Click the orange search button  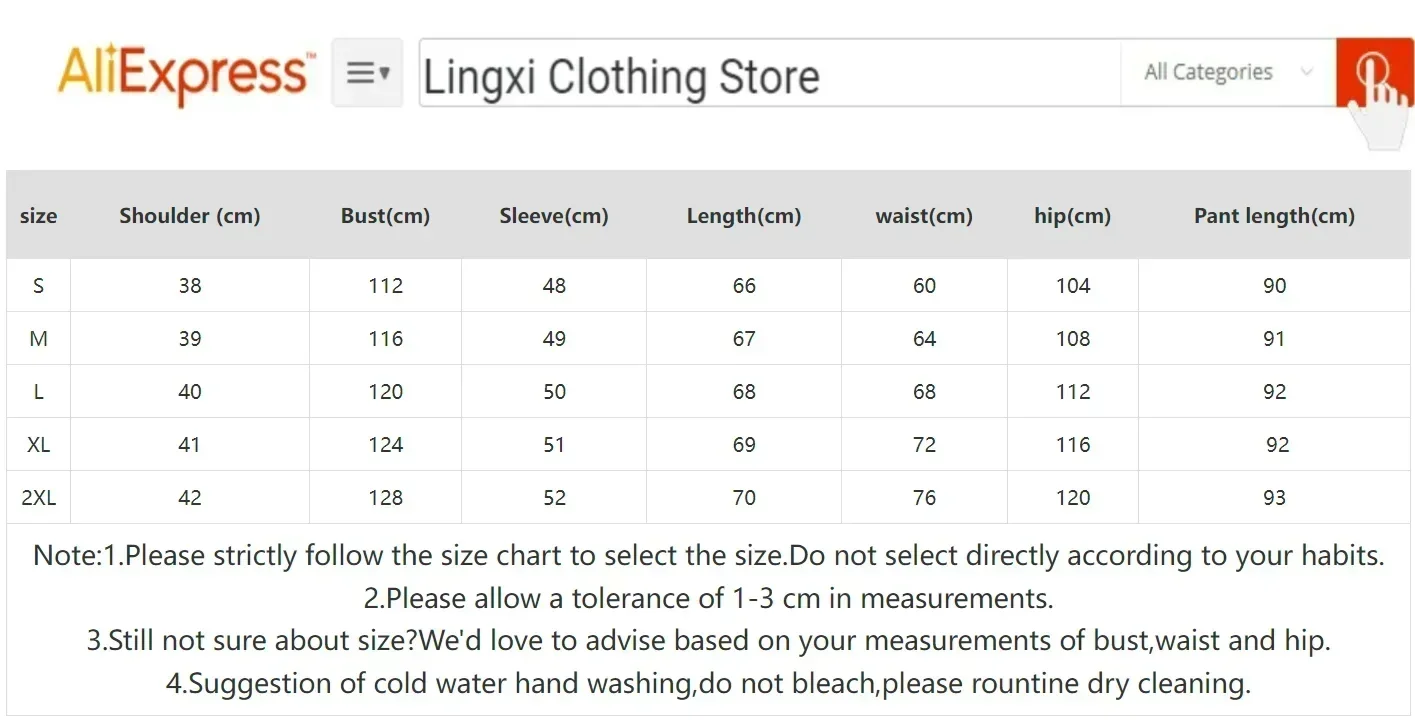pos(1374,72)
